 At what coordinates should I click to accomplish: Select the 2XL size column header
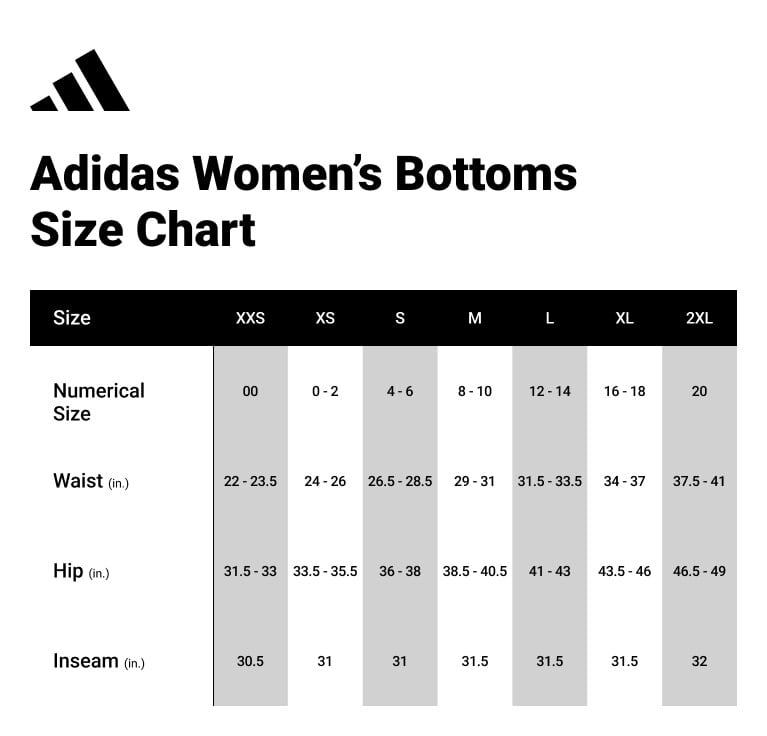(699, 318)
